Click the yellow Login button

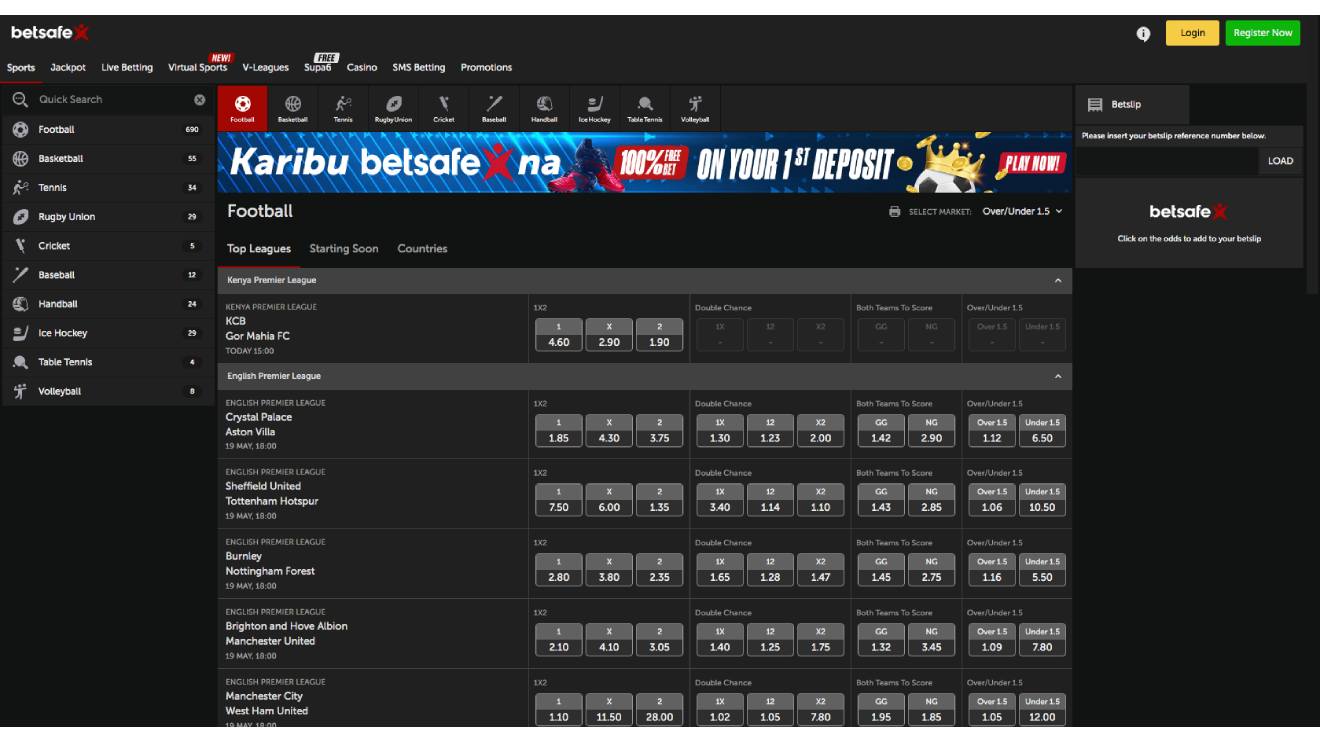pyautogui.click(x=1193, y=33)
